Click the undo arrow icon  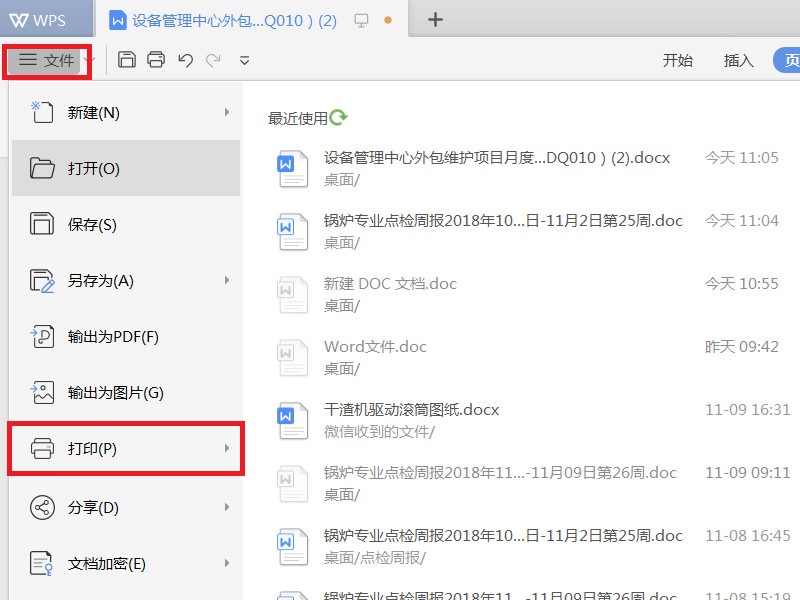click(186, 60)
